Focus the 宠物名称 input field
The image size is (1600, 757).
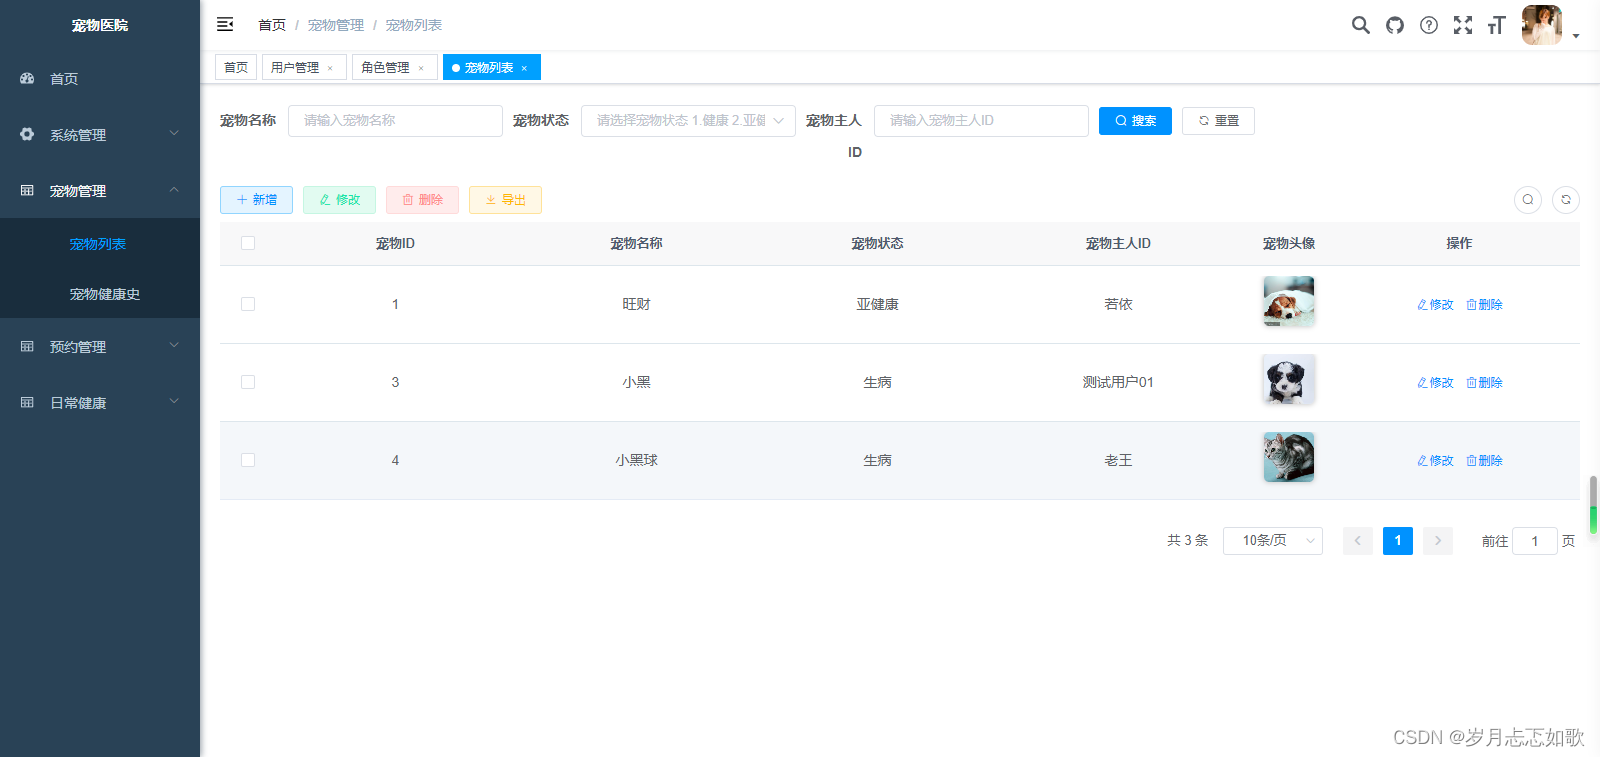coord(395,121)
